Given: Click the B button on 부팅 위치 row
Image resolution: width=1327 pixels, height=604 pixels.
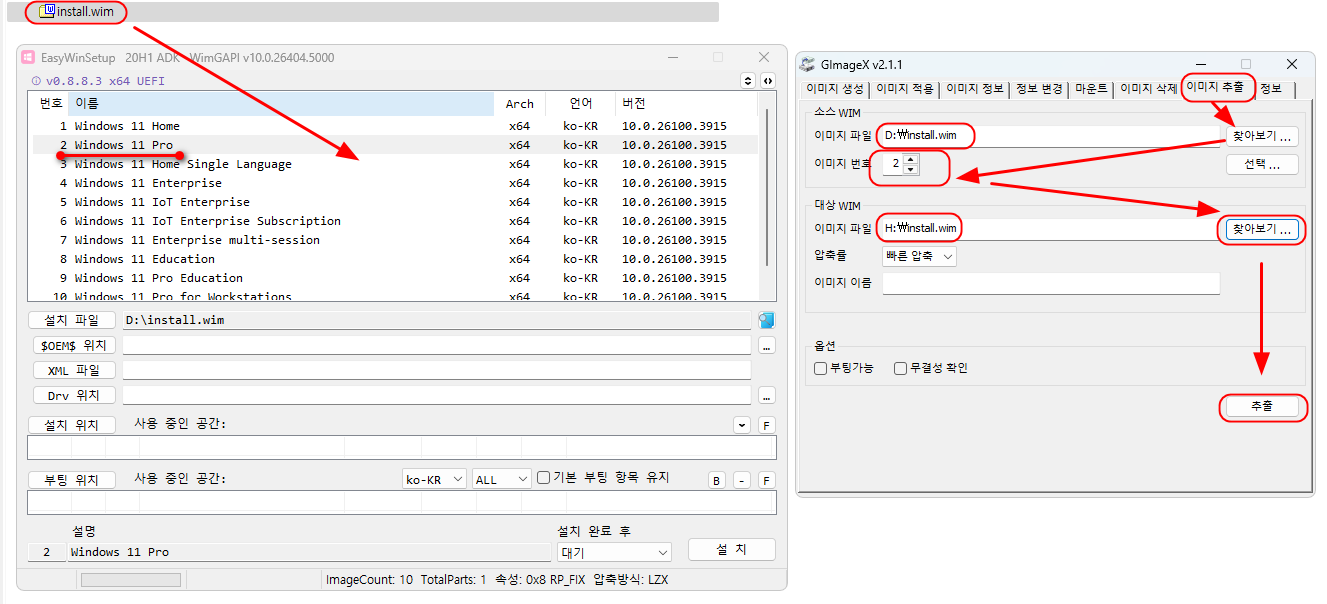Looking at the screenshot, I should point(717,480).
